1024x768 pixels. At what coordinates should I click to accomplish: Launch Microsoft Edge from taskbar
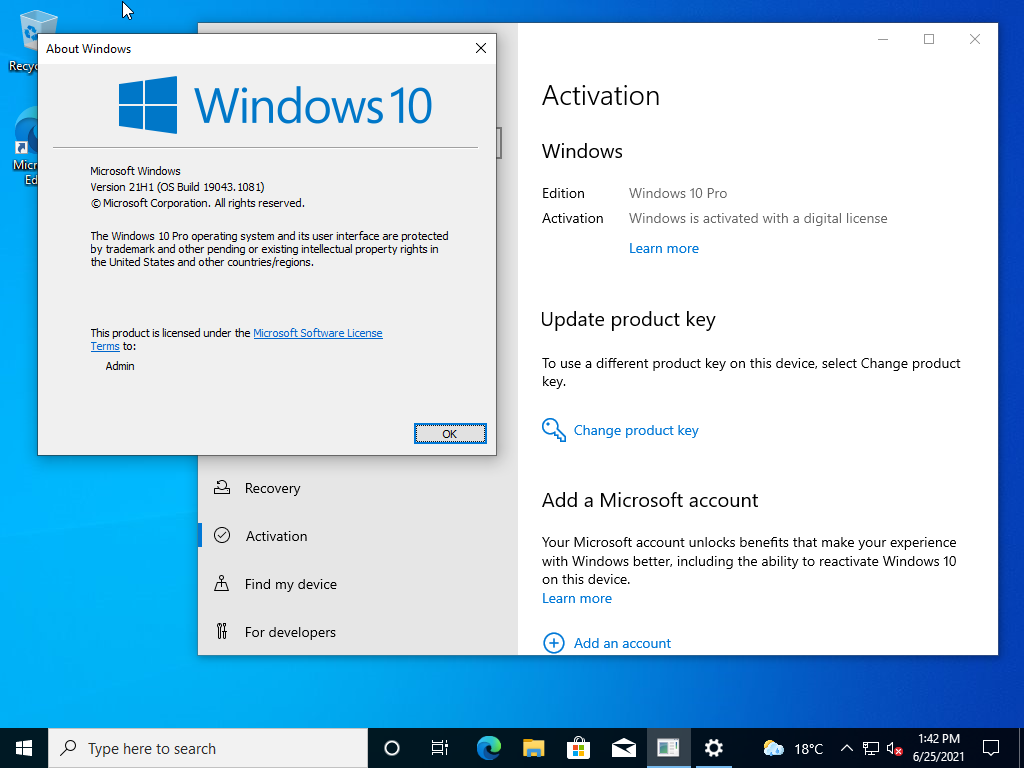488,748
